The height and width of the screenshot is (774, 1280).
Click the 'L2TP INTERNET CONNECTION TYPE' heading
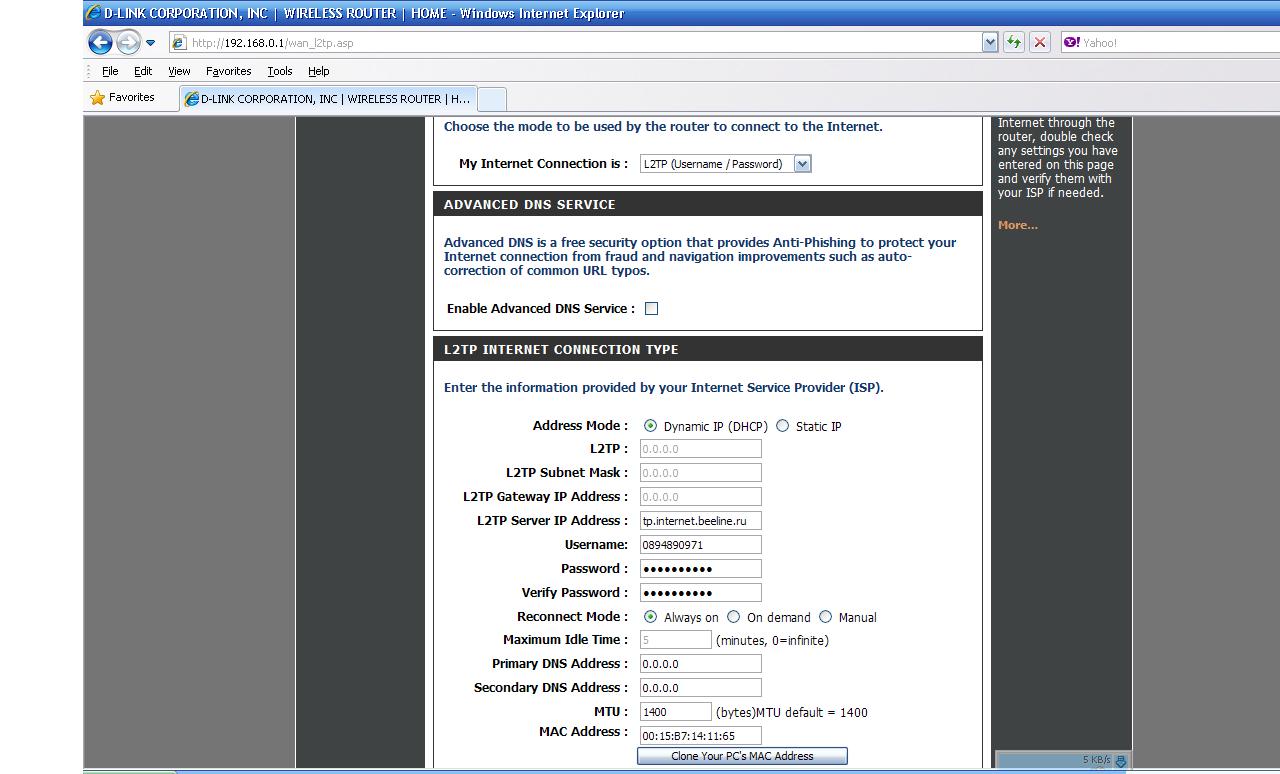point(561,349)
